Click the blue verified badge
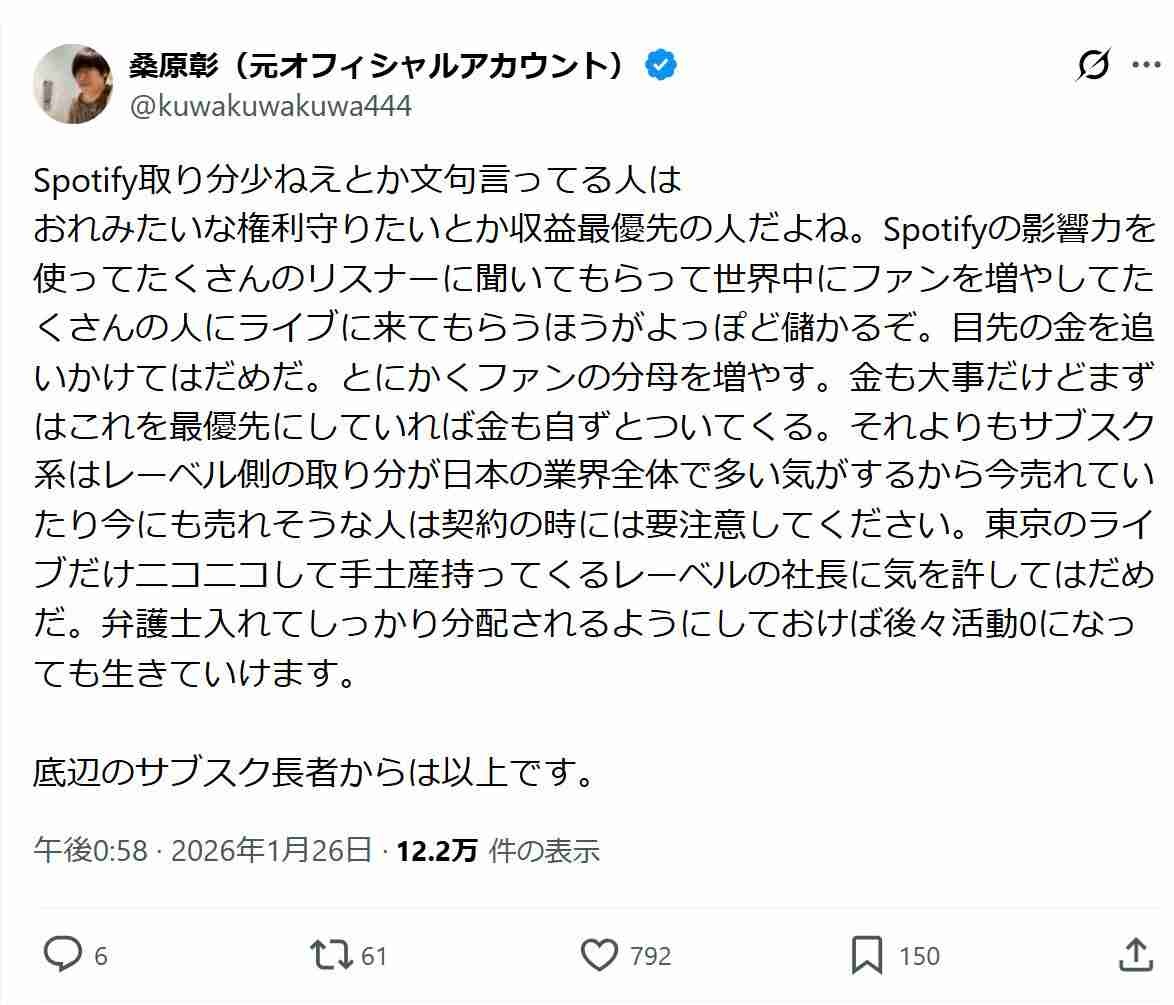The image size is (1174, 1005). click(660, 66)
